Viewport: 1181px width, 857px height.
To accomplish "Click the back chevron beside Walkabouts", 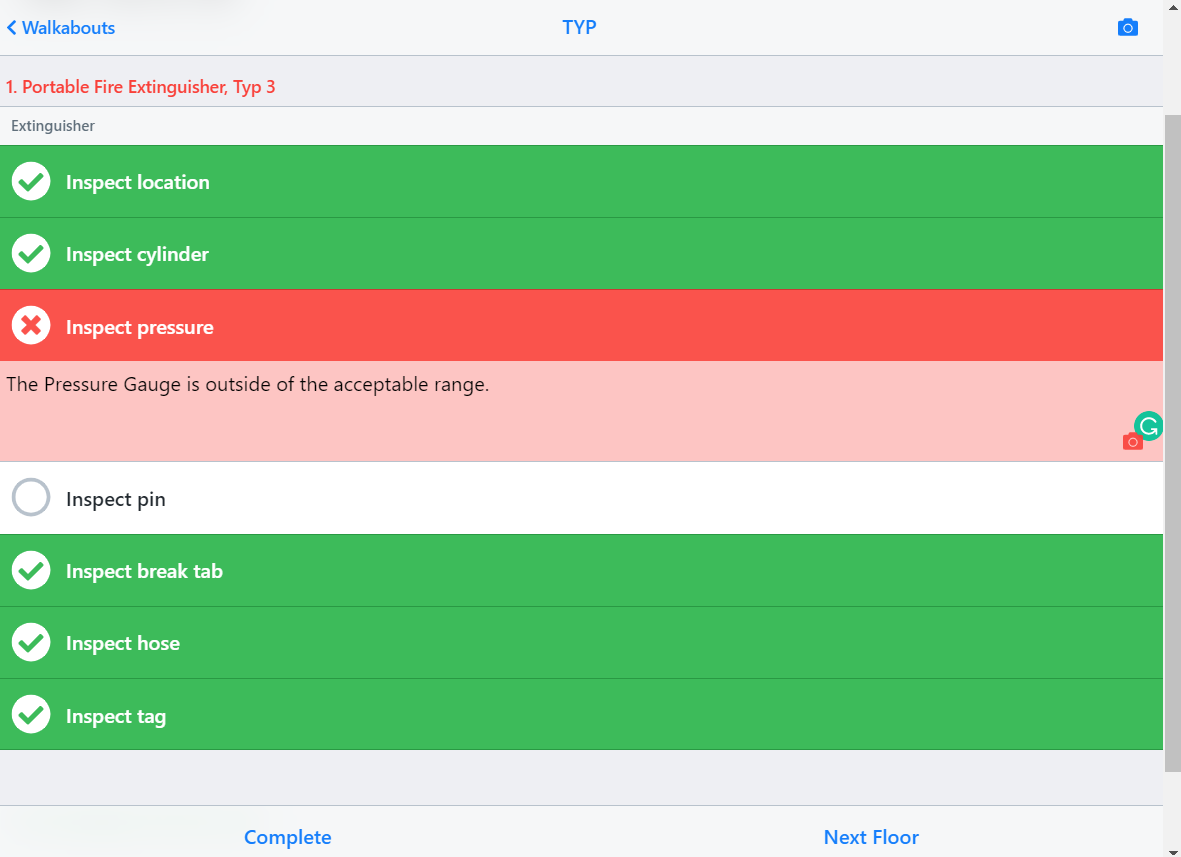I will (x=11, y=27).
